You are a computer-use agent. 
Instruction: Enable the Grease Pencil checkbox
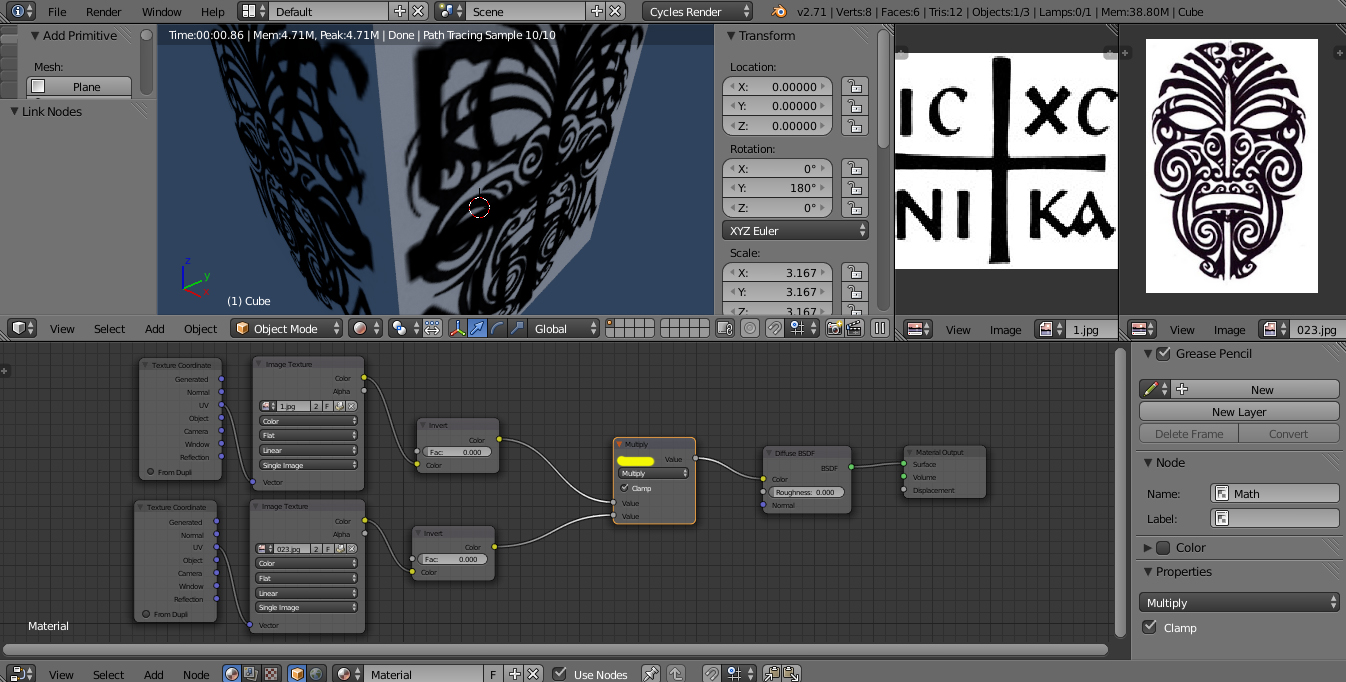(1163, 353)
